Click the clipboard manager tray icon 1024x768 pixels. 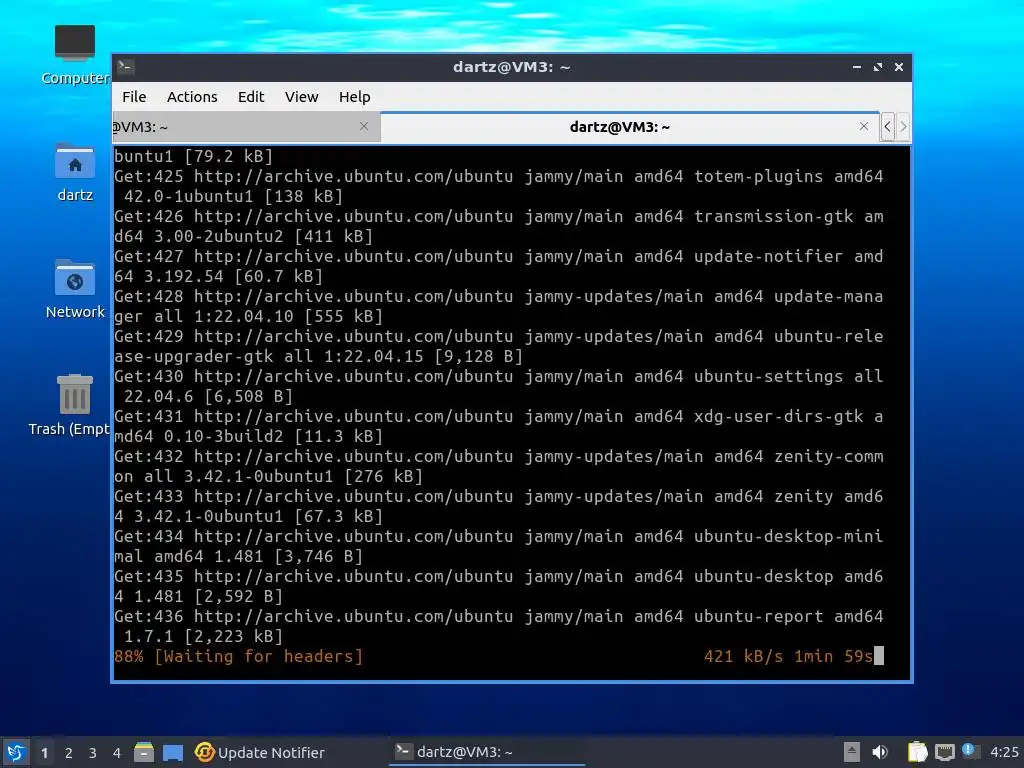pos(918,752)
